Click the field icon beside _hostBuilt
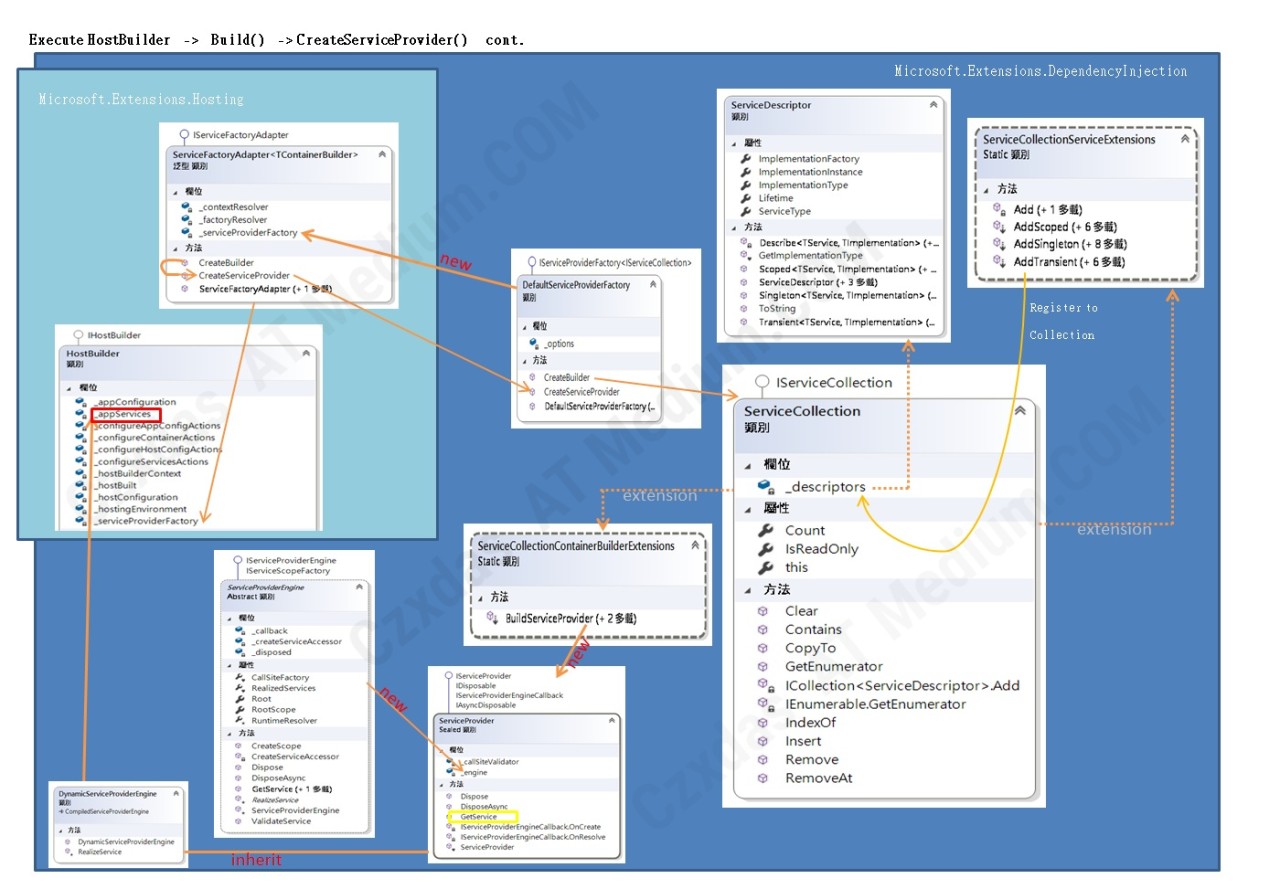This screenshot has width=1280, height=889. point(81,485)
